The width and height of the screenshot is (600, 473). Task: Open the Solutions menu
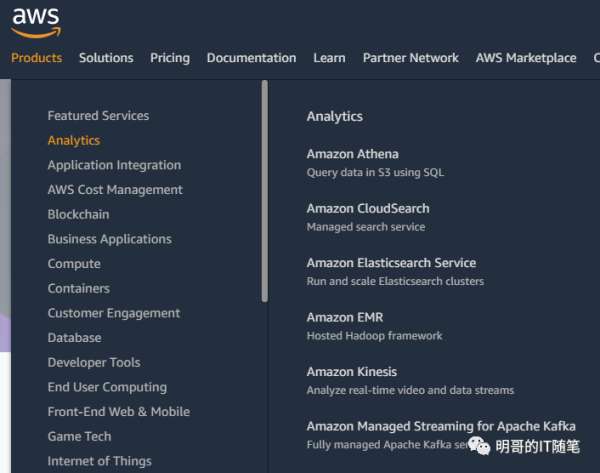106,58
